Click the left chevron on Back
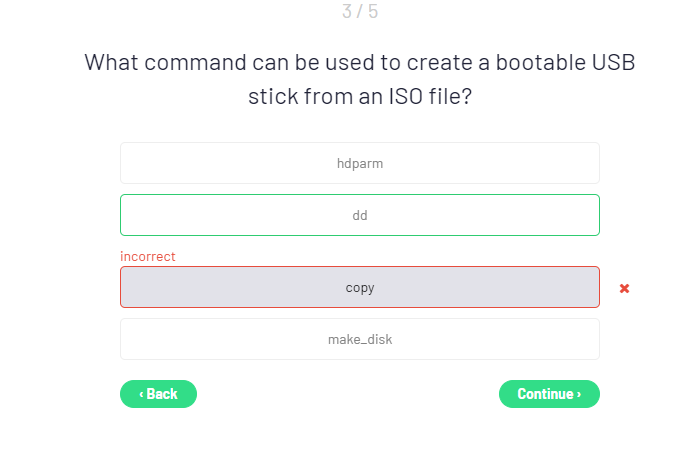The height and width of the screenshot is (451, 691). tap(142, 394)
